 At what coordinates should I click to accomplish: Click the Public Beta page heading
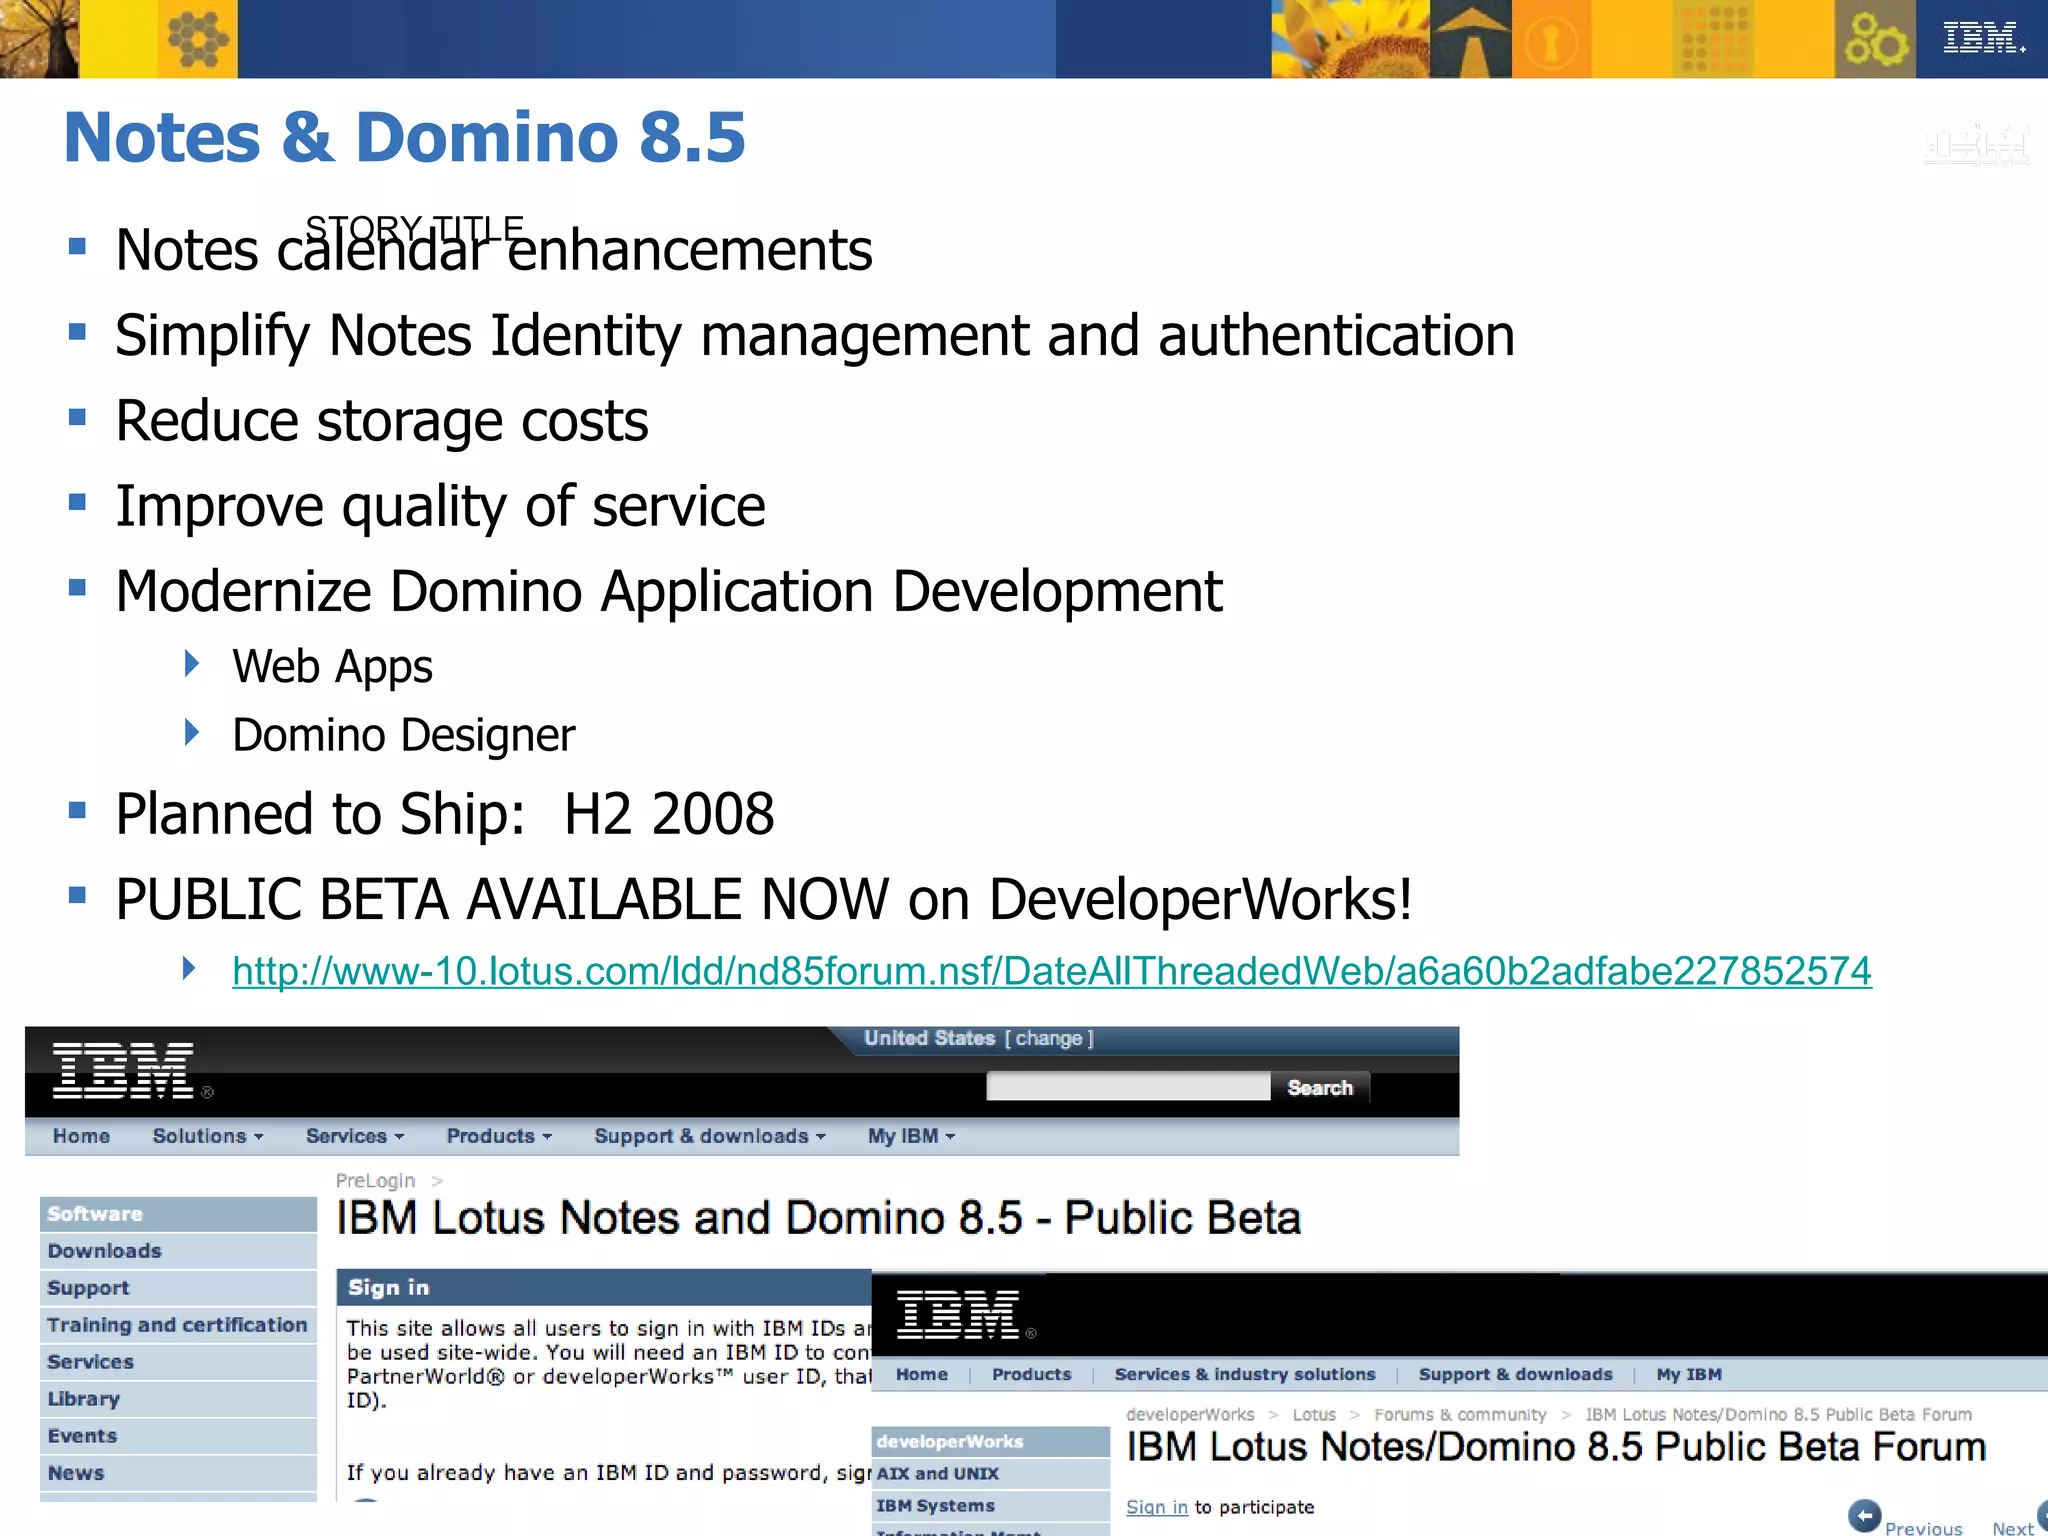818,1218
